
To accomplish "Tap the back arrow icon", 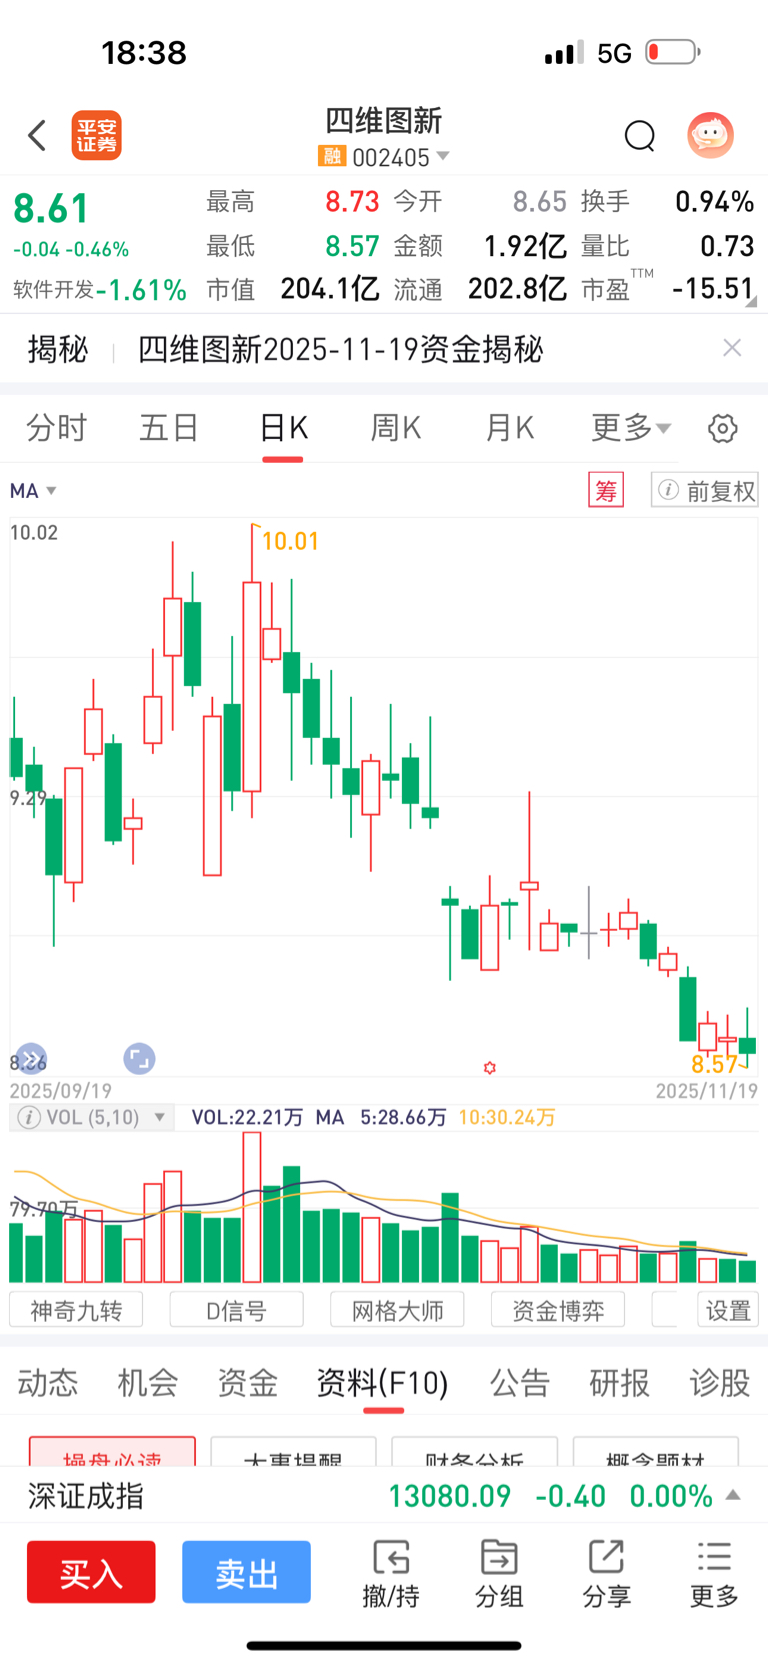I will click(x=37, y=135).
